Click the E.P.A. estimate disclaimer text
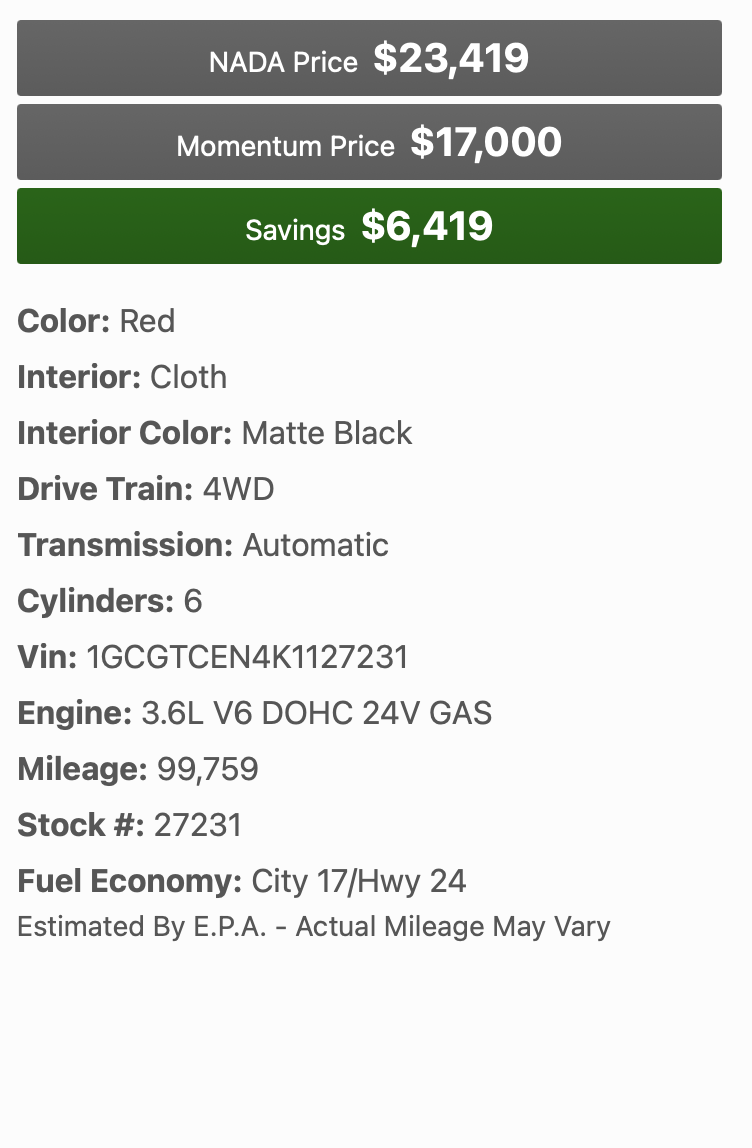752x1148 pixels. (x=314, y=926)
